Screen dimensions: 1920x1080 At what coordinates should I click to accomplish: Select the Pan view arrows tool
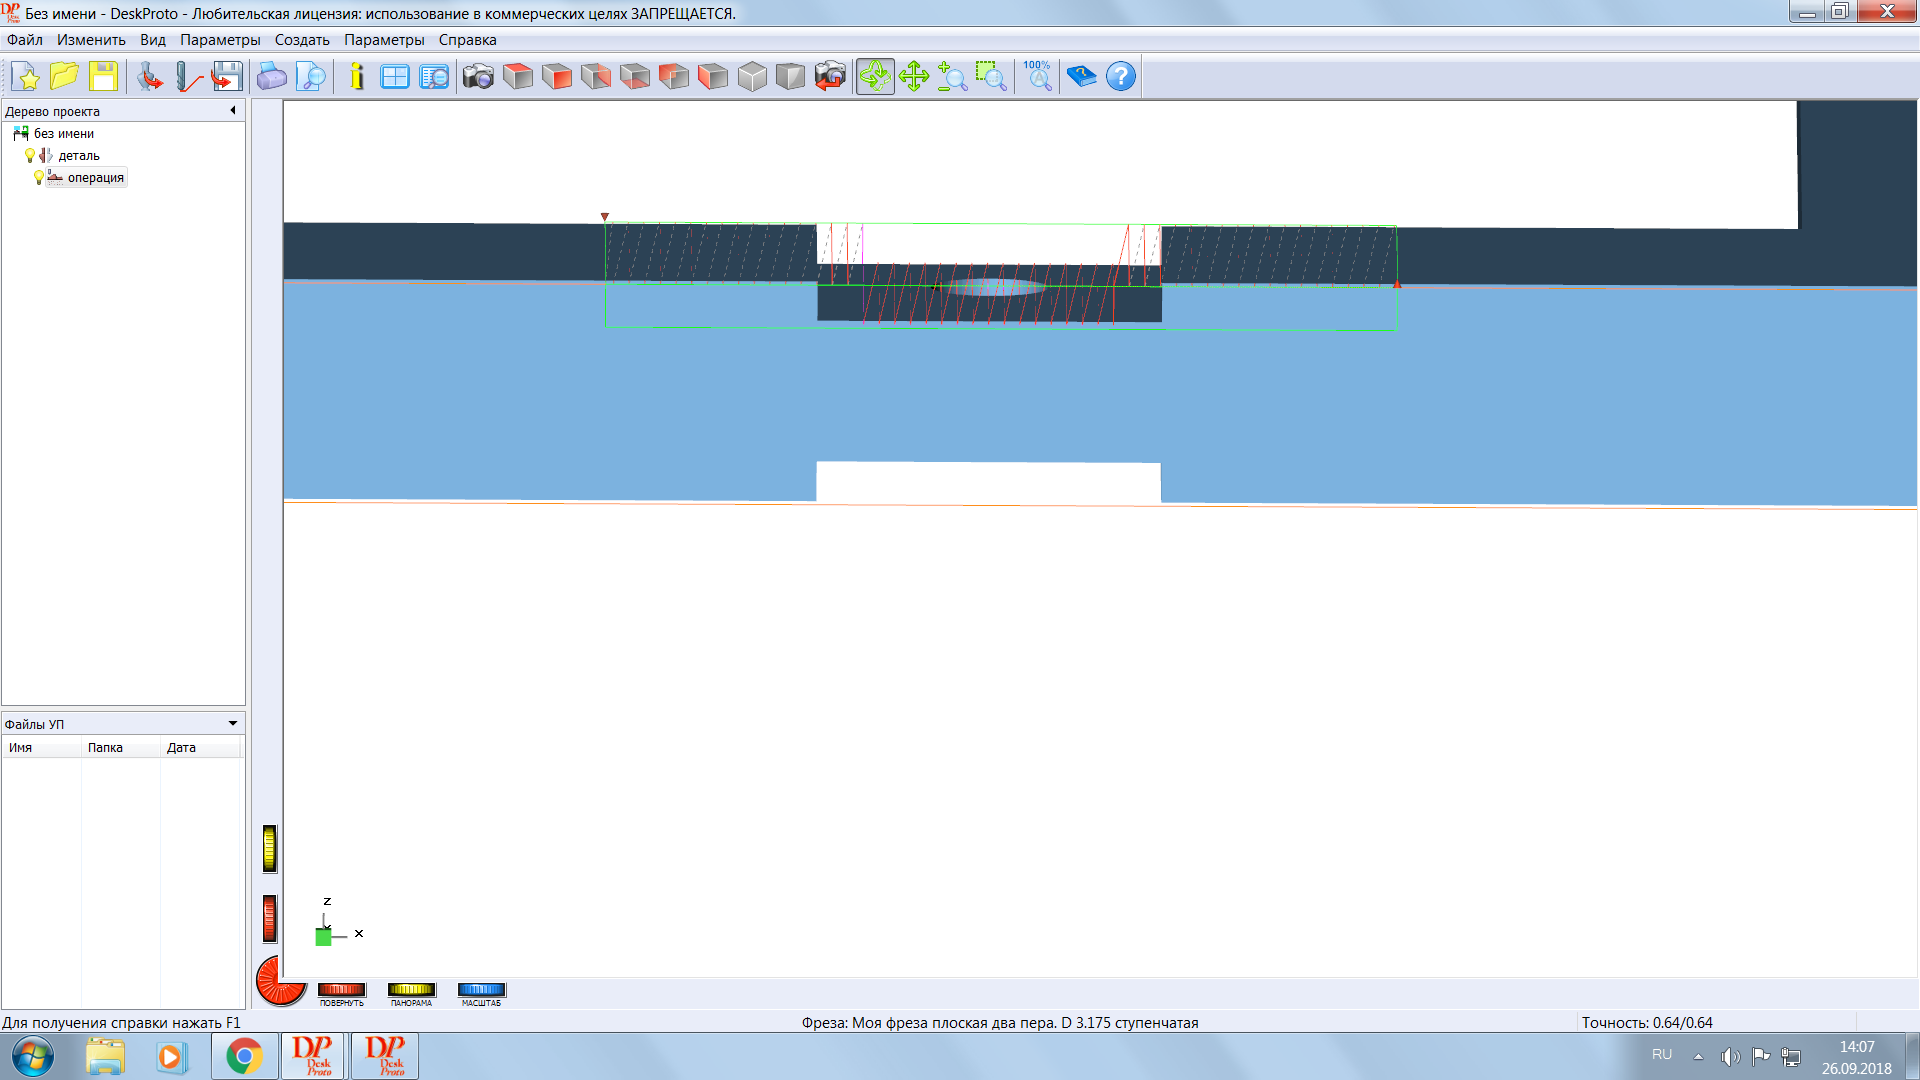coord(914,77)
